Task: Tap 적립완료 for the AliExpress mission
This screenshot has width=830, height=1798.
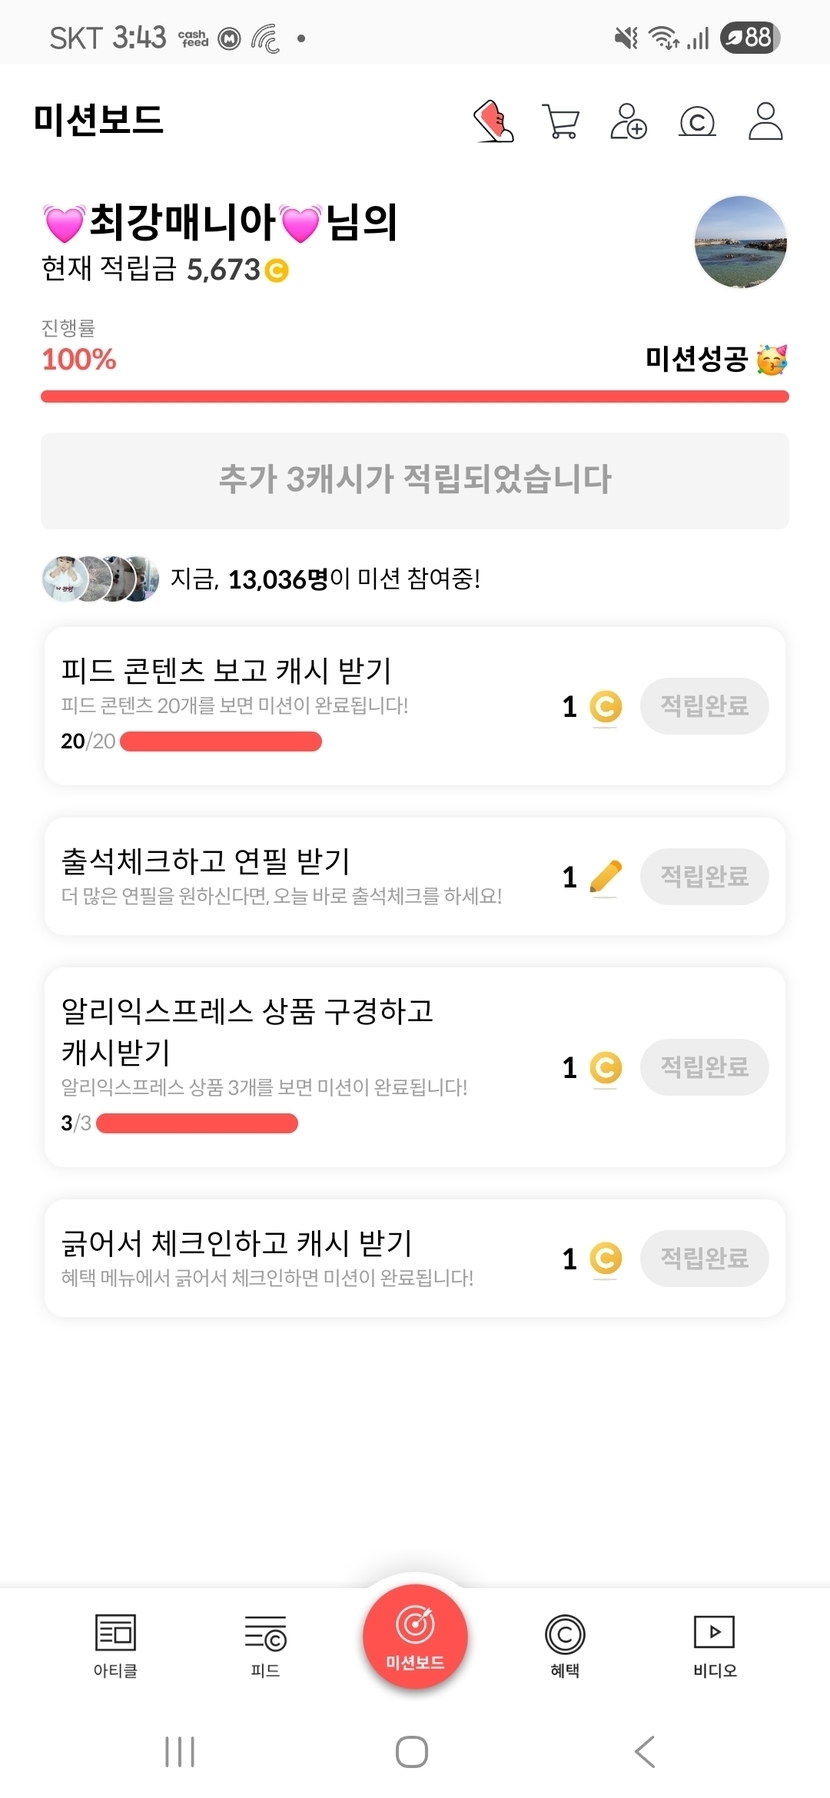Action: tap(704, 1067)
